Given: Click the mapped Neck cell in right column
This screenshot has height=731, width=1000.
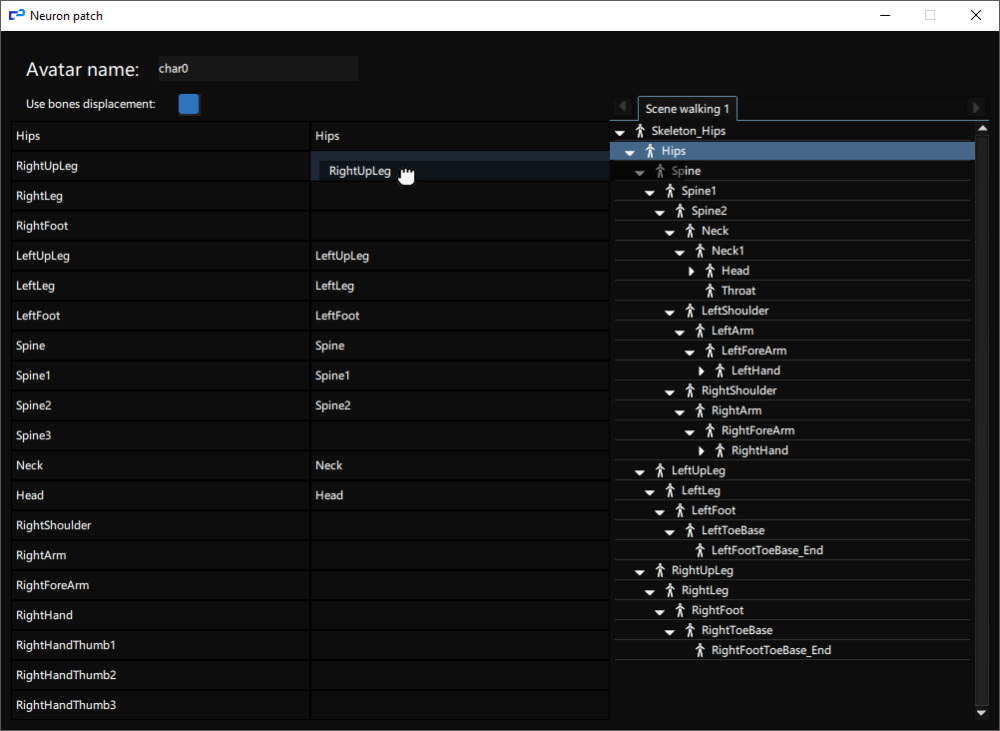Looking at the screenshot, I should (460, 466).
